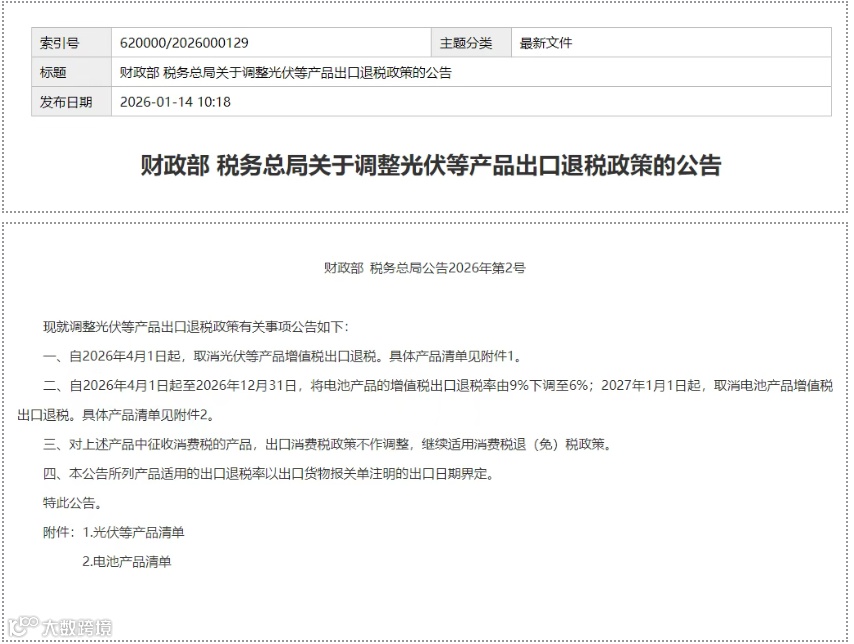Screen dimensions: 854x644
Task: Click the 索引号 label cell
Action: (x=71, y=42)
